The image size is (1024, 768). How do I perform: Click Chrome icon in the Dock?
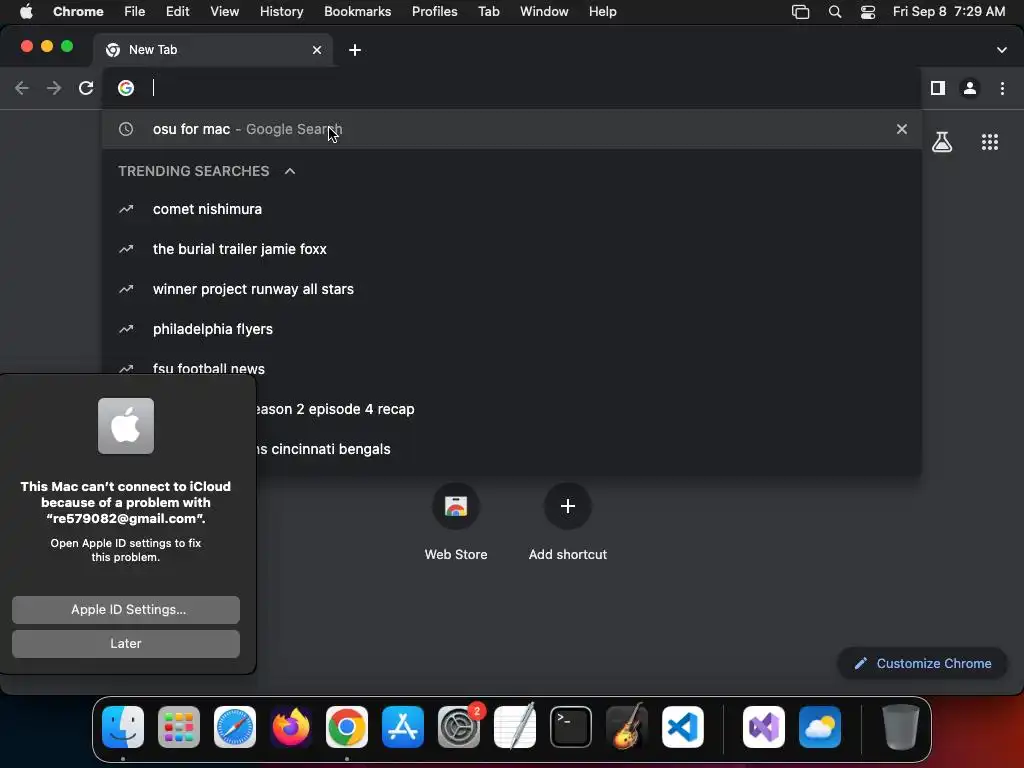point(347,727)
